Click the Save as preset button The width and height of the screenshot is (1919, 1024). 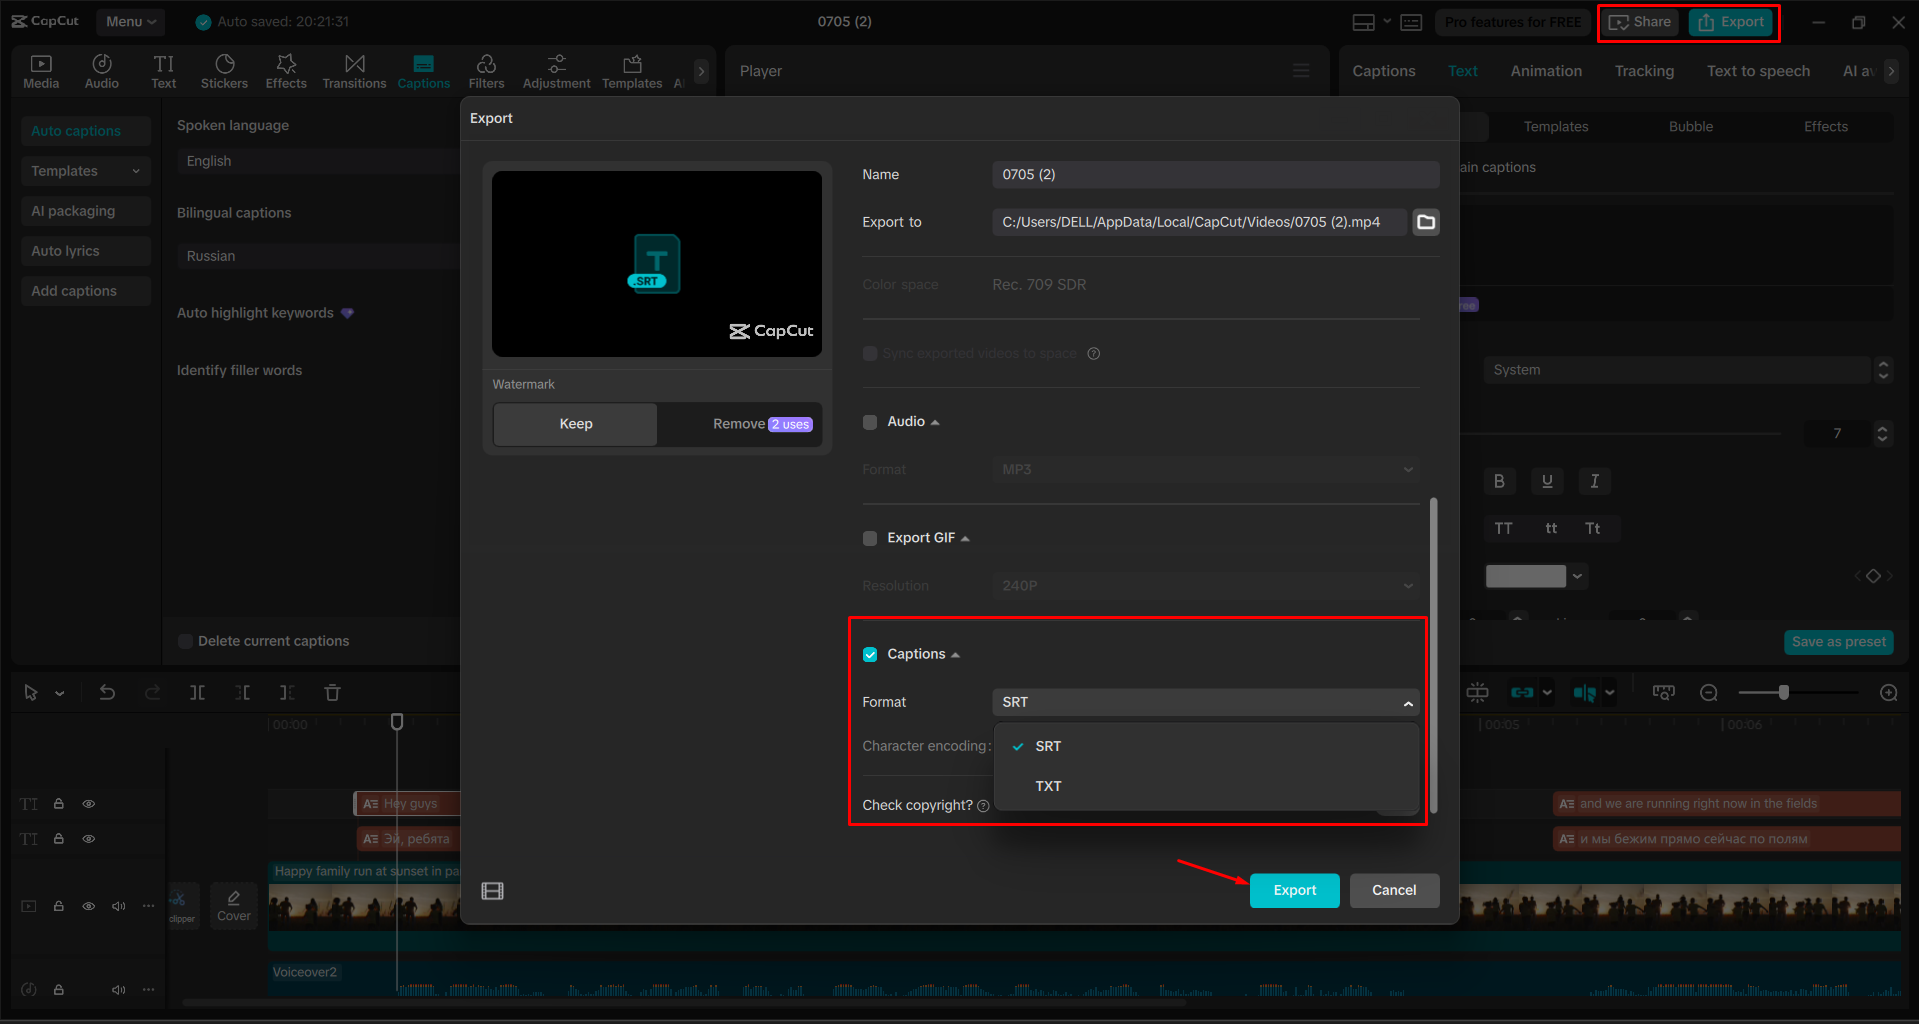tap(1838, 642)
